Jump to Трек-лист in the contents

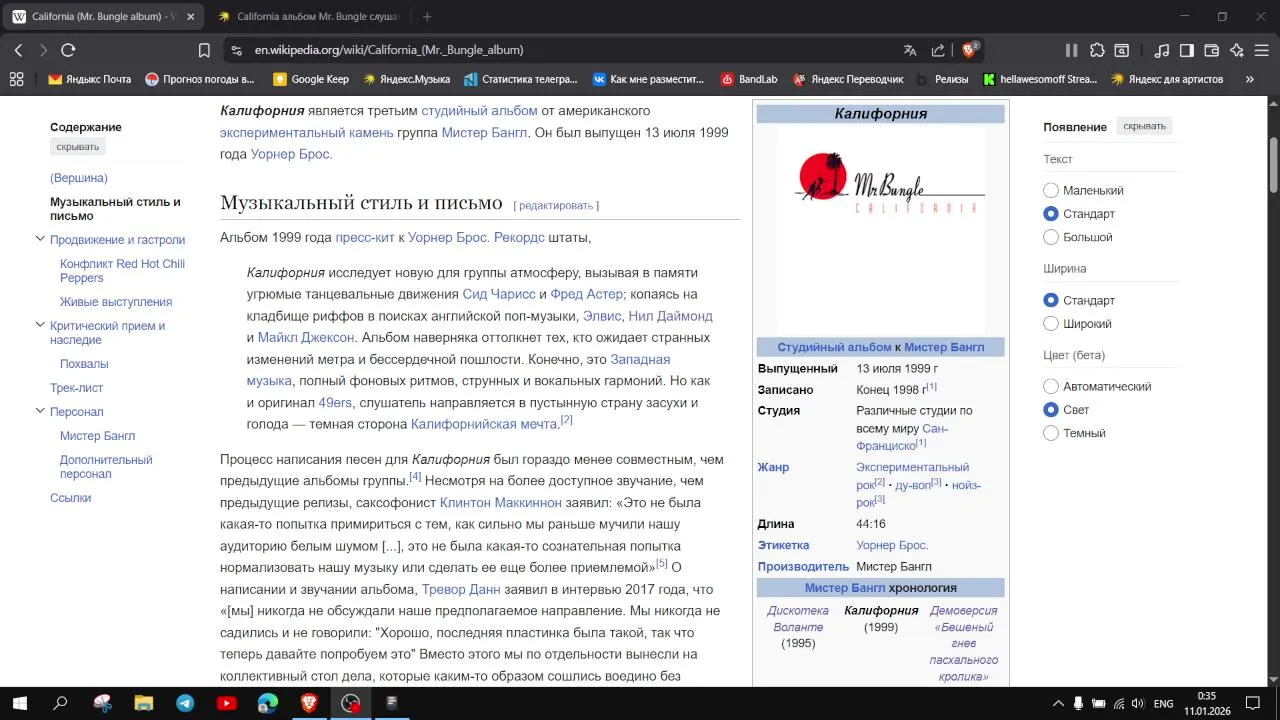point(77,388)
